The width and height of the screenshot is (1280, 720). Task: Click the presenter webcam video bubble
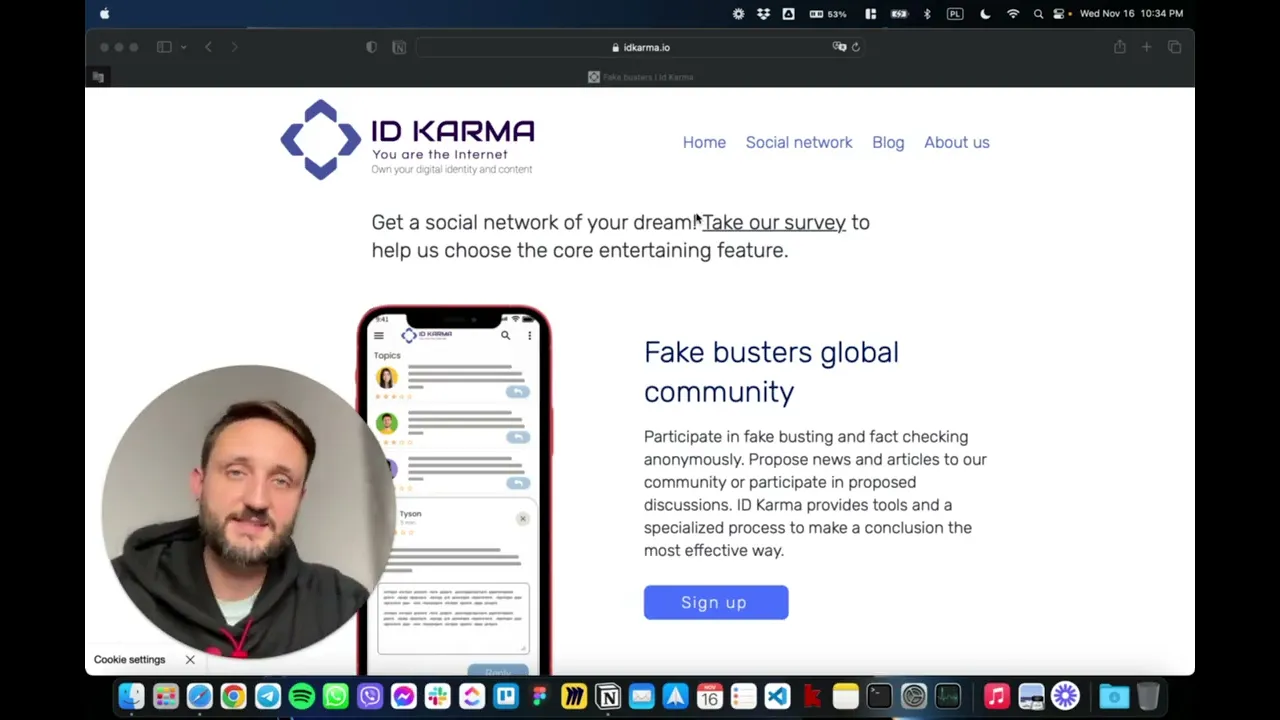249,512
